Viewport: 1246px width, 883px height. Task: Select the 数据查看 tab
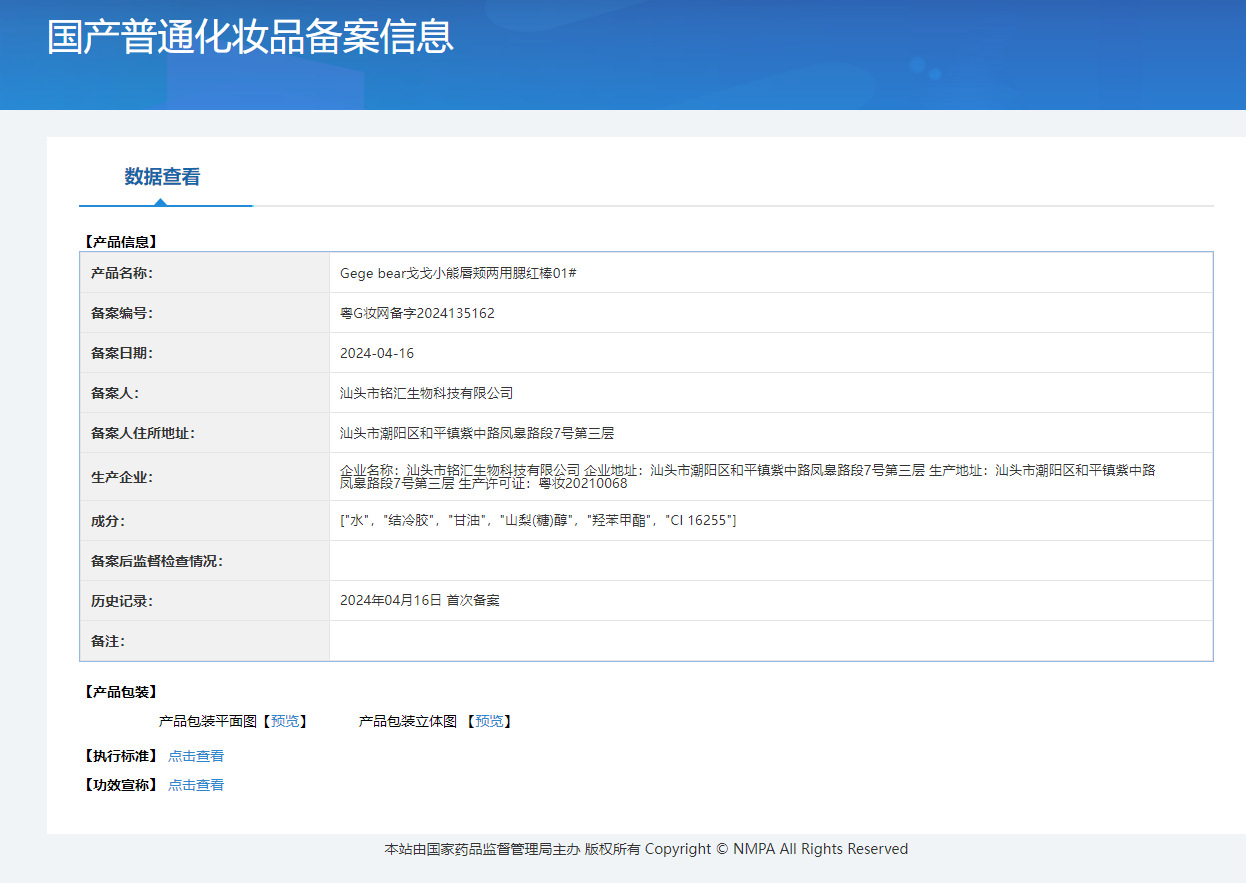click(x=162, y=177)
